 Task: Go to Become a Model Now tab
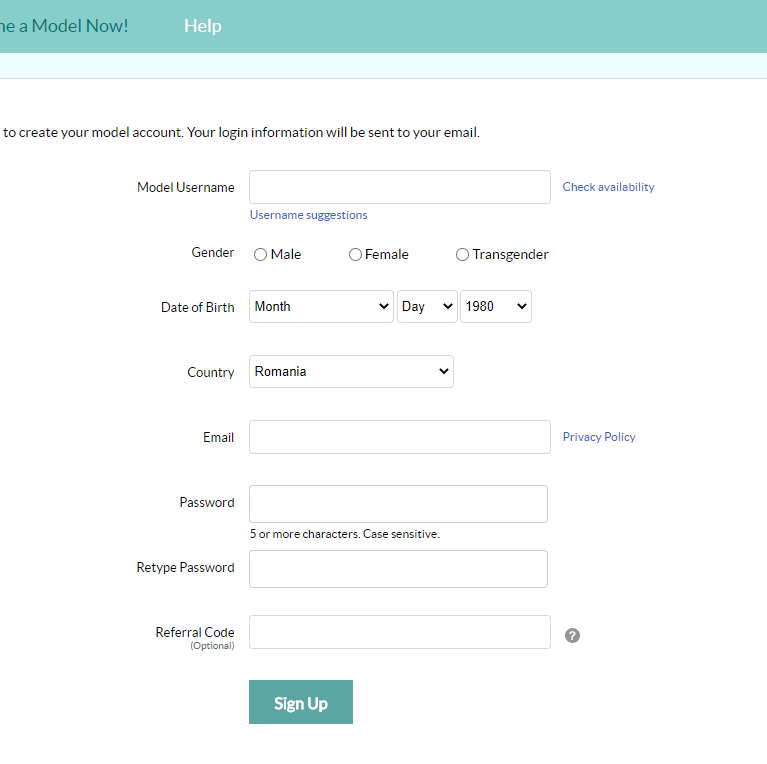point(64,26)
